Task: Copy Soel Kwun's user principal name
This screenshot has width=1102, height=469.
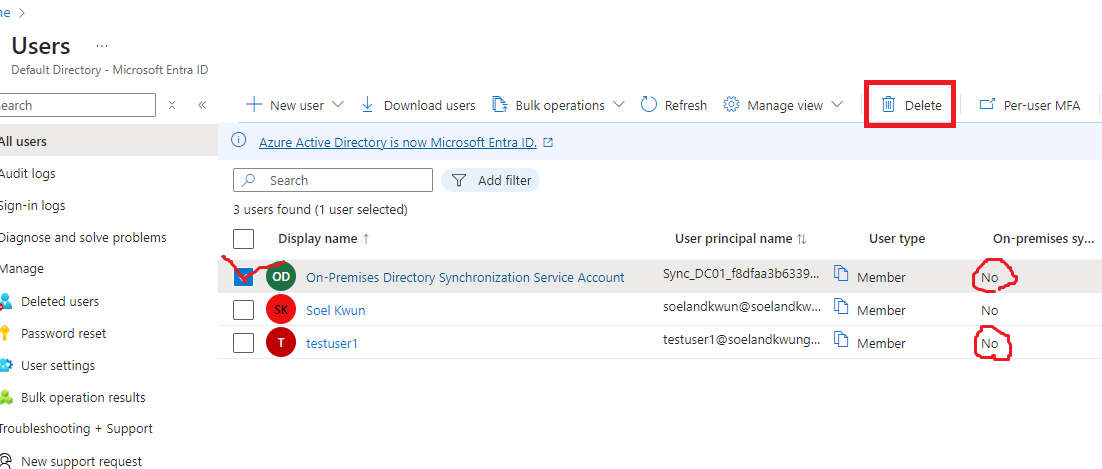Action: (842, 309)
